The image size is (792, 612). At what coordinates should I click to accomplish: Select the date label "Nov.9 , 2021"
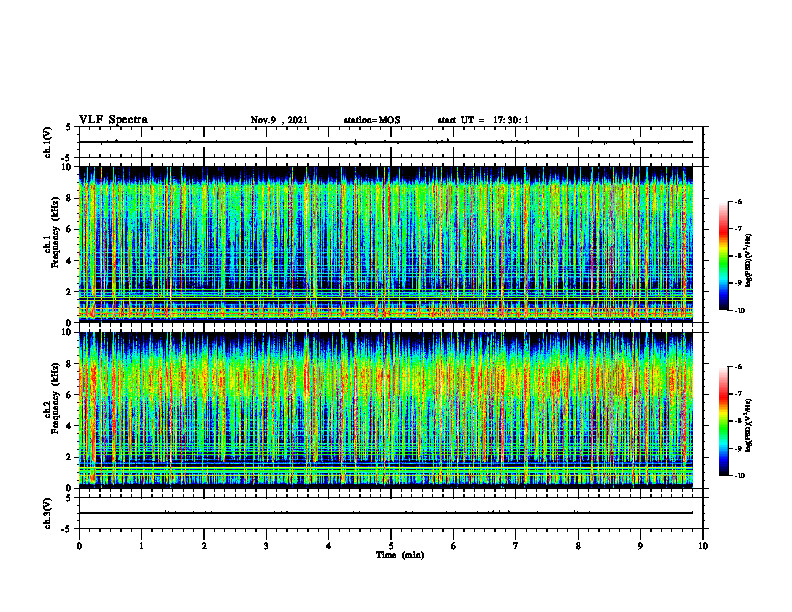(x=279, y=120)
